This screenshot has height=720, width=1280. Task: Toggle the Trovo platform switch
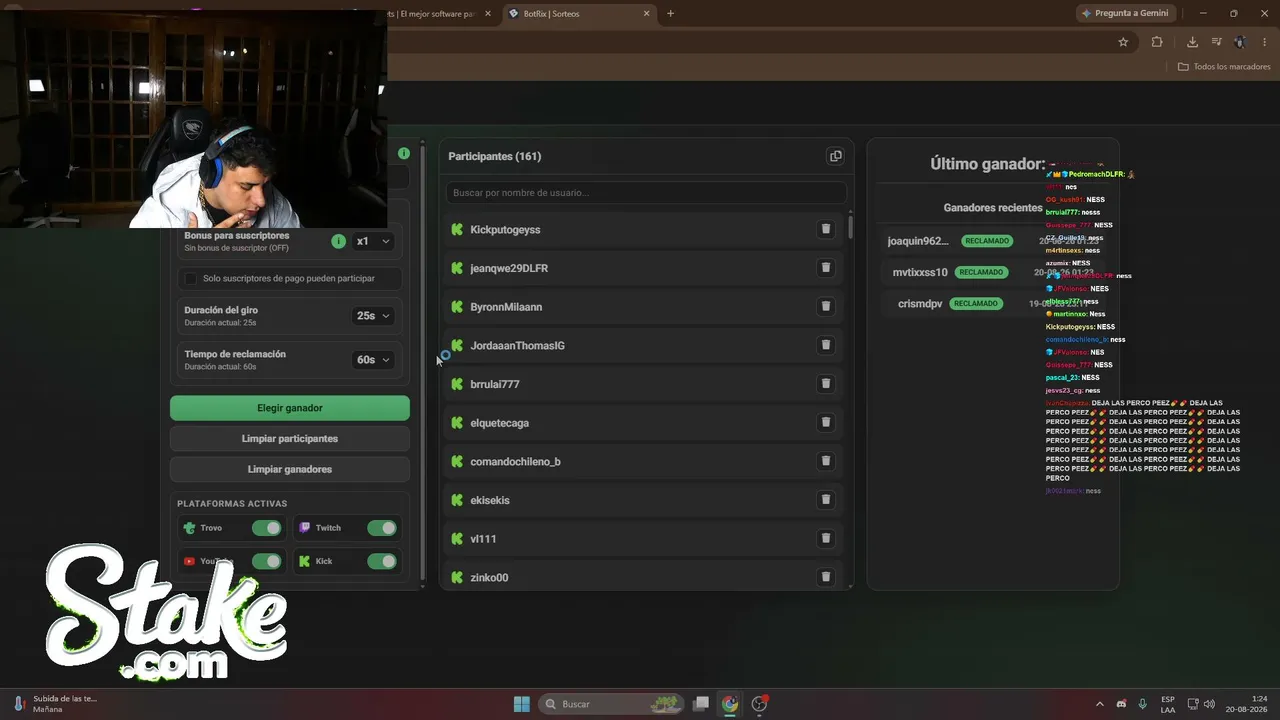pyautogui.click(x=266, y=528)
